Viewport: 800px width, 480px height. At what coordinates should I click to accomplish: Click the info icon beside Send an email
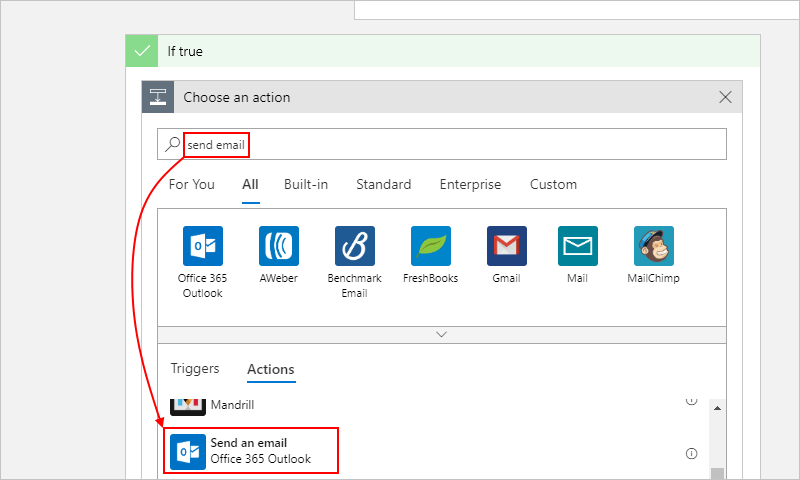691,453
